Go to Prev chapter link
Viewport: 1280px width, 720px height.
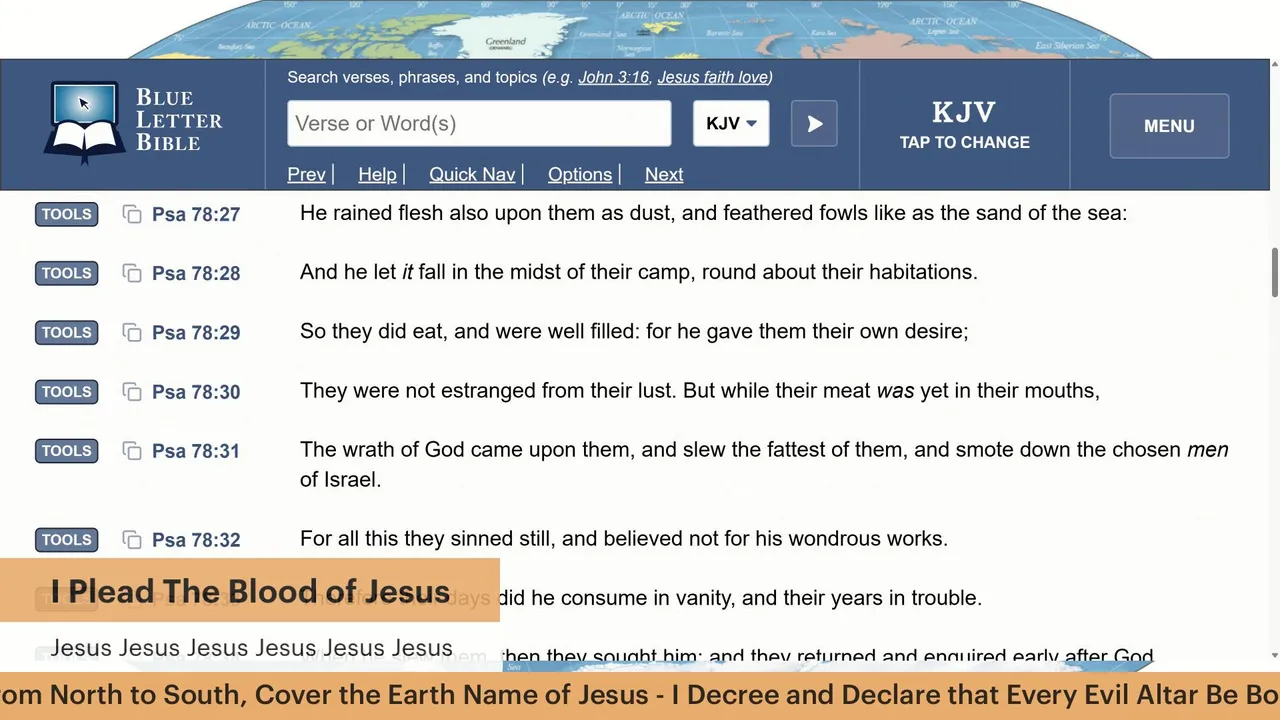point(306,174)
